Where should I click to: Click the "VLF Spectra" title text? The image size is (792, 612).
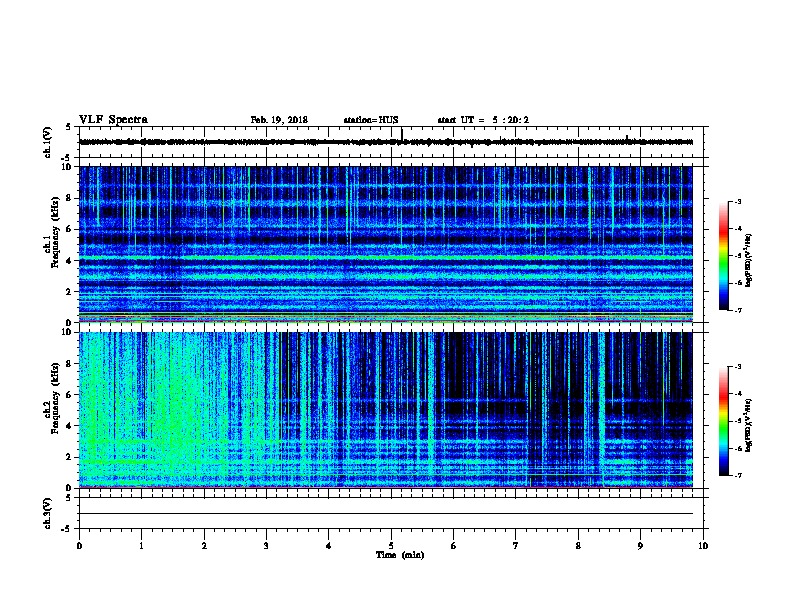coord(113,120)
